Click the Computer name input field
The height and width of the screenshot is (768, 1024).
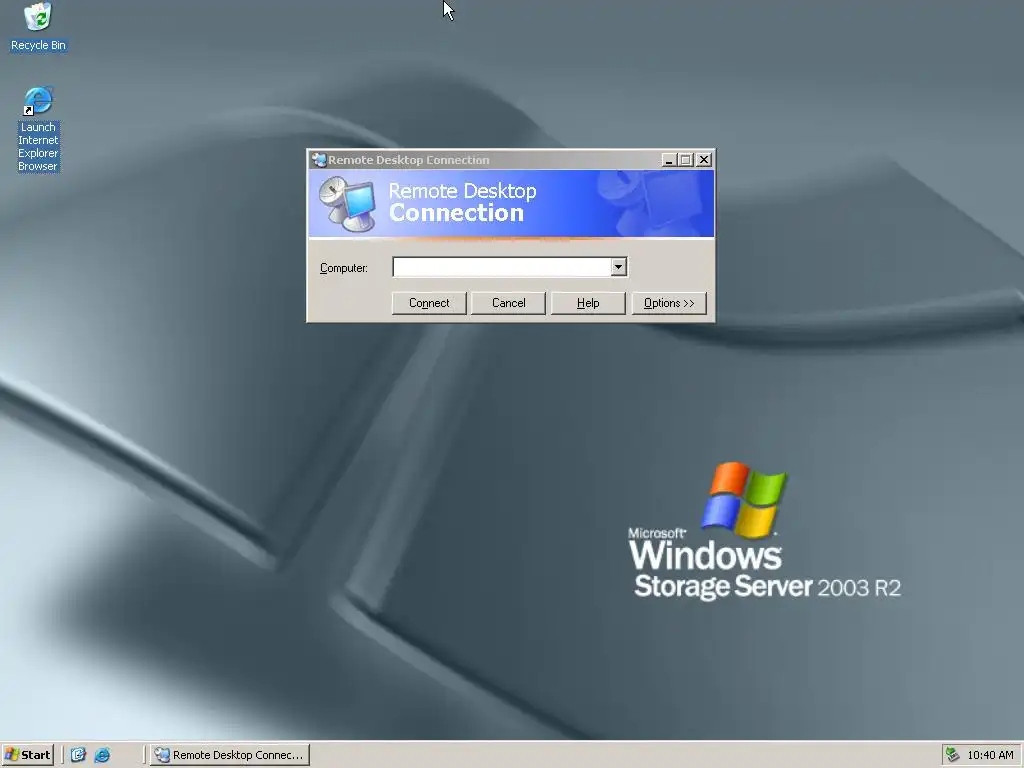502,266
